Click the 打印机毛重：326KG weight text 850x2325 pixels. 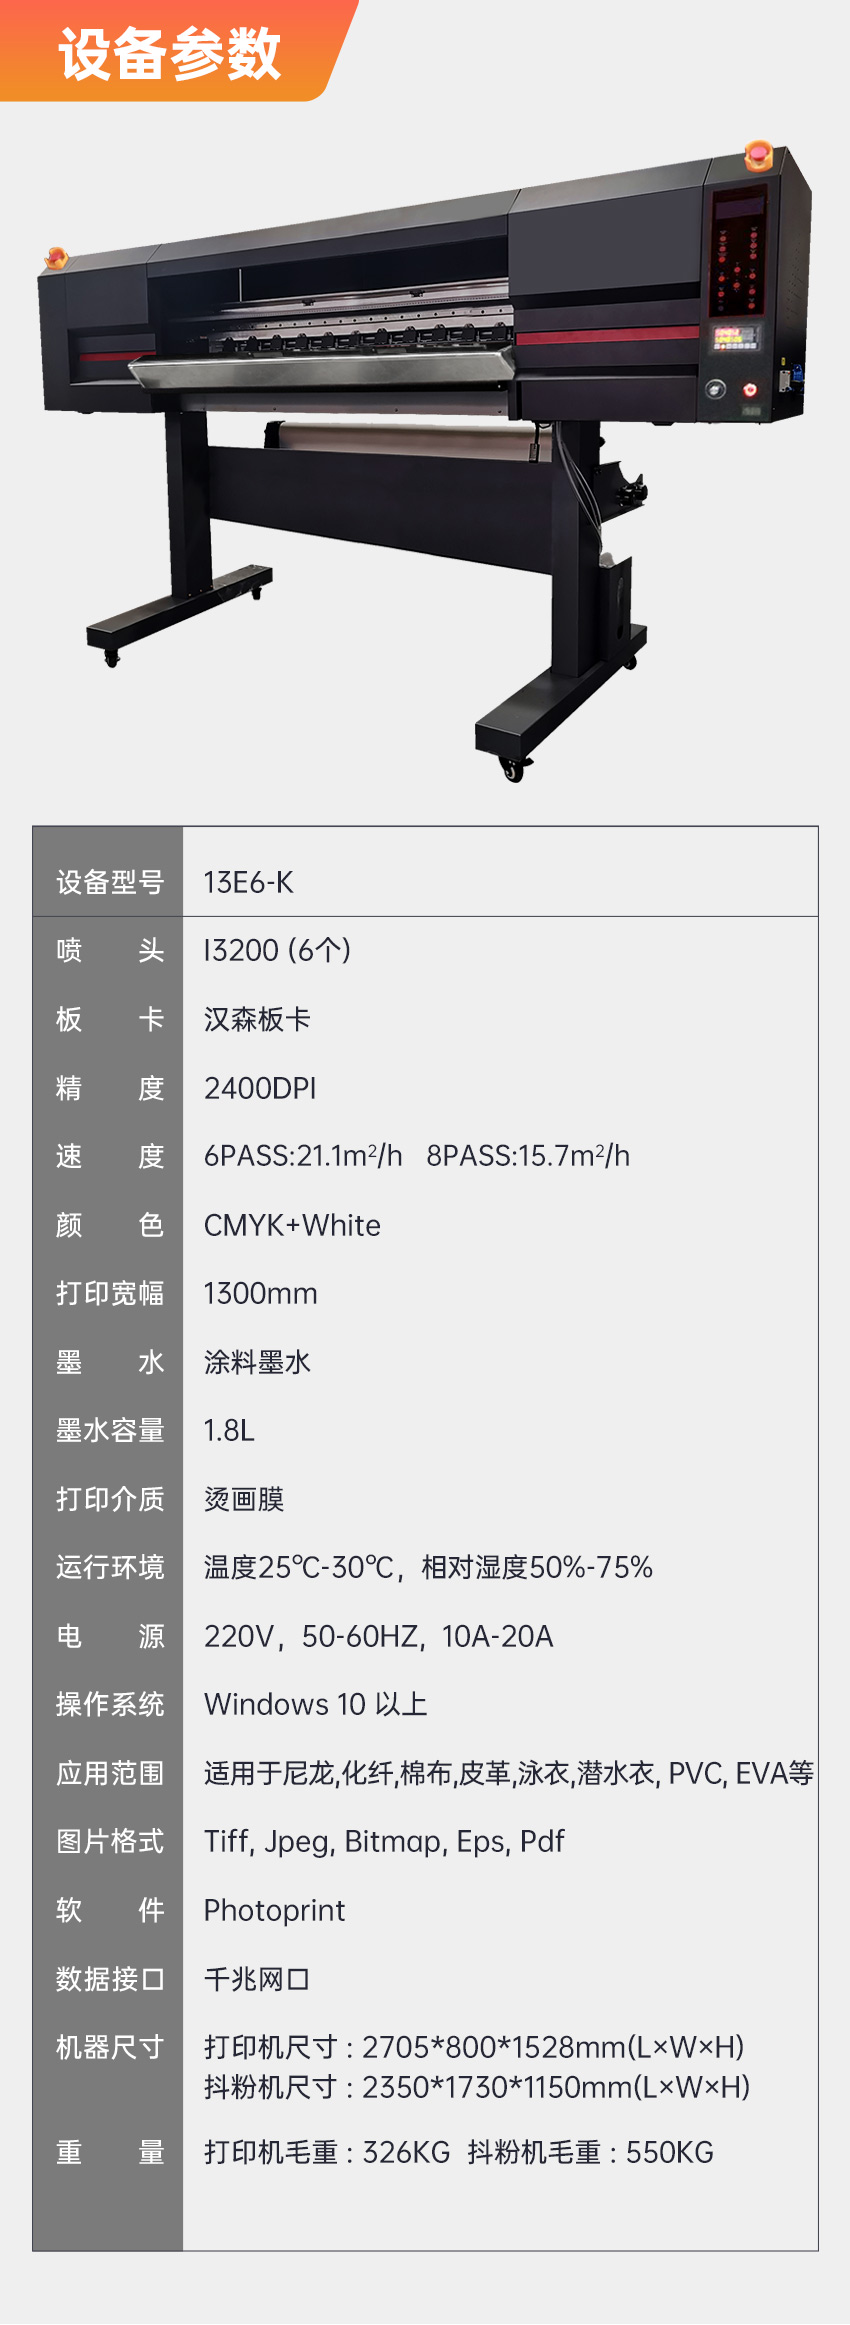(x=327, y=2152)
